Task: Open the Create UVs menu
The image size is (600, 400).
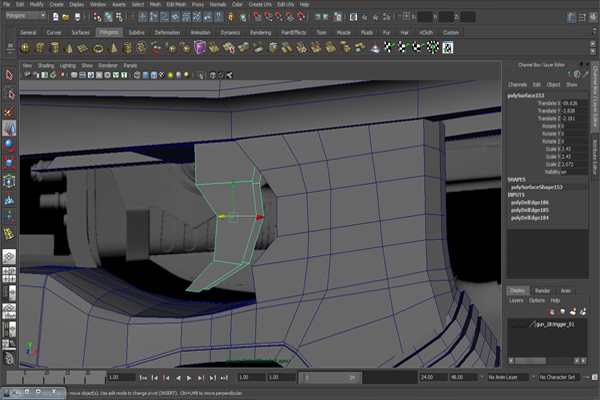Action: pyautogui.click(x=260, y=4)
